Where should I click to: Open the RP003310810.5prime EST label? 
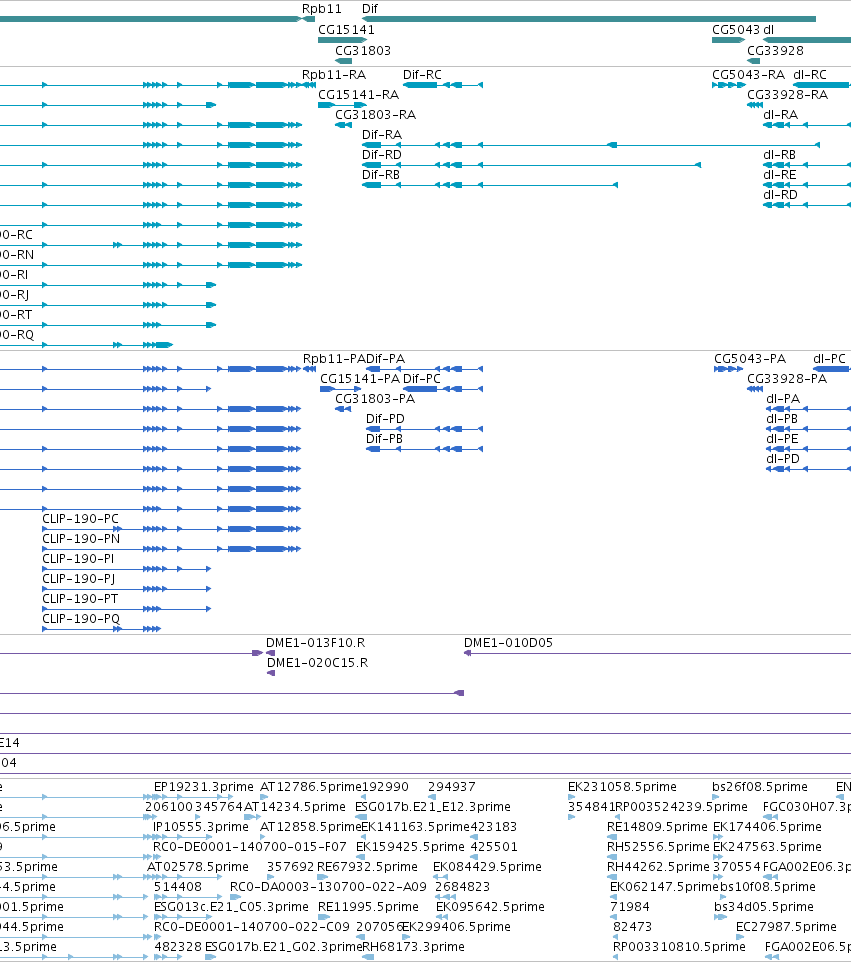tap(679, 947)
